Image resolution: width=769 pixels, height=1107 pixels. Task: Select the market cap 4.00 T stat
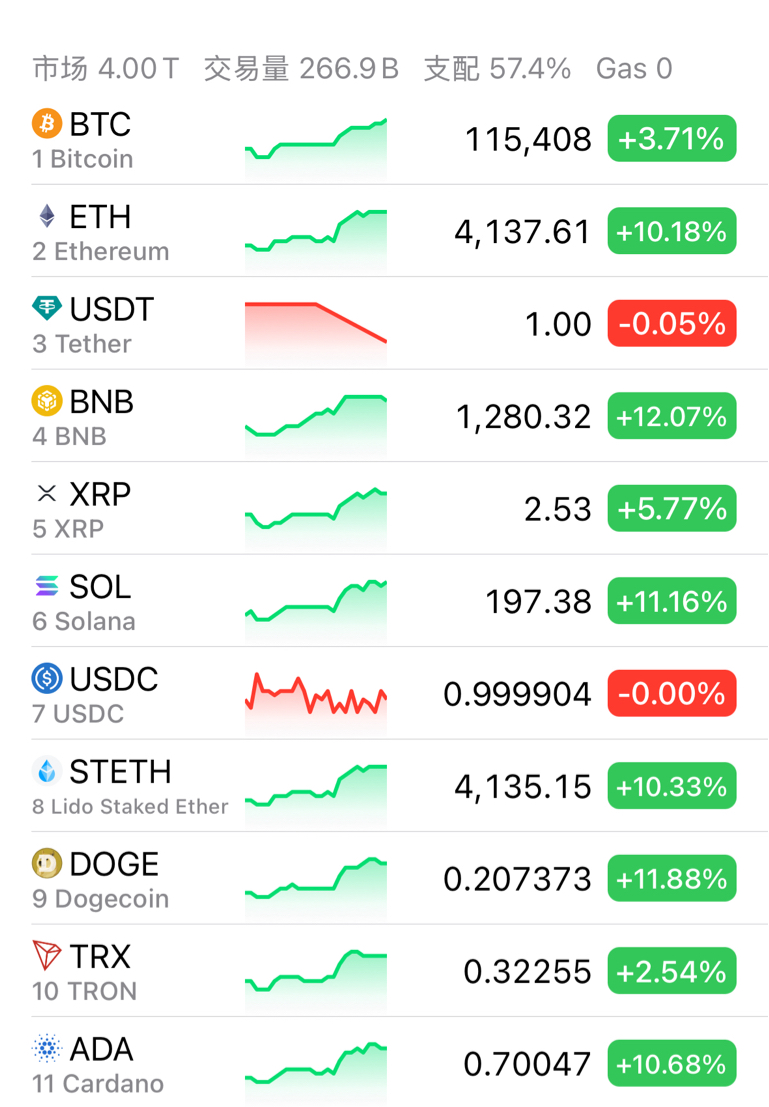point(106,69)
